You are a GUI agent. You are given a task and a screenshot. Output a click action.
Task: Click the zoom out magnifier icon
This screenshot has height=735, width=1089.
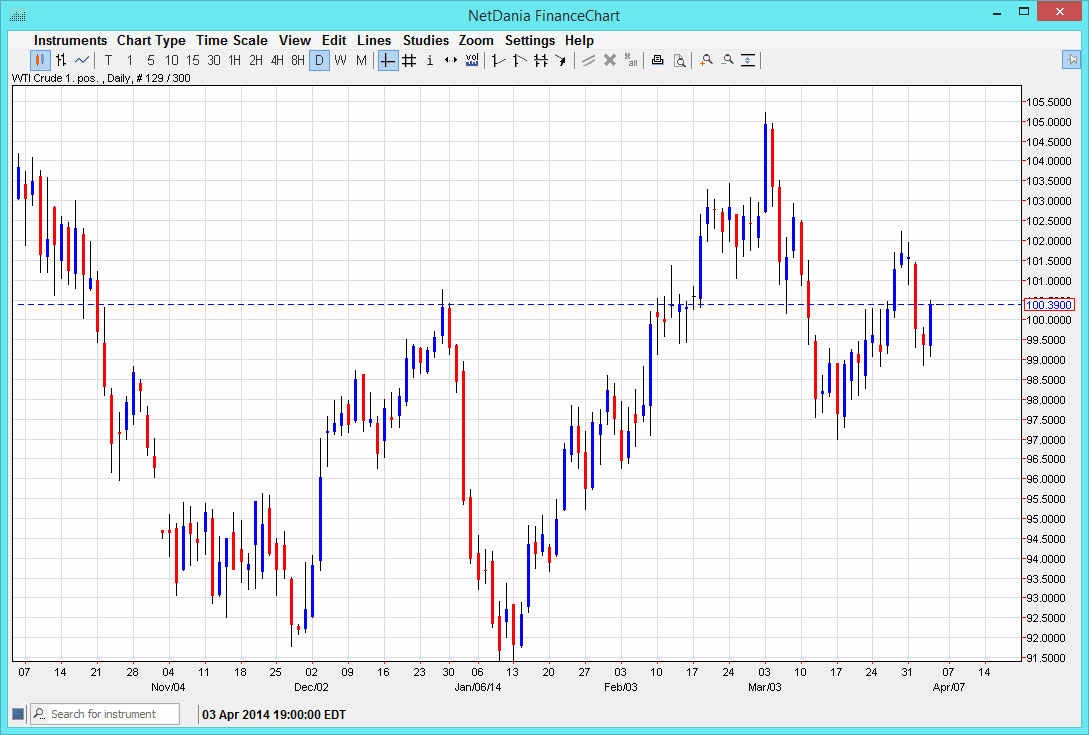(727, 61)
